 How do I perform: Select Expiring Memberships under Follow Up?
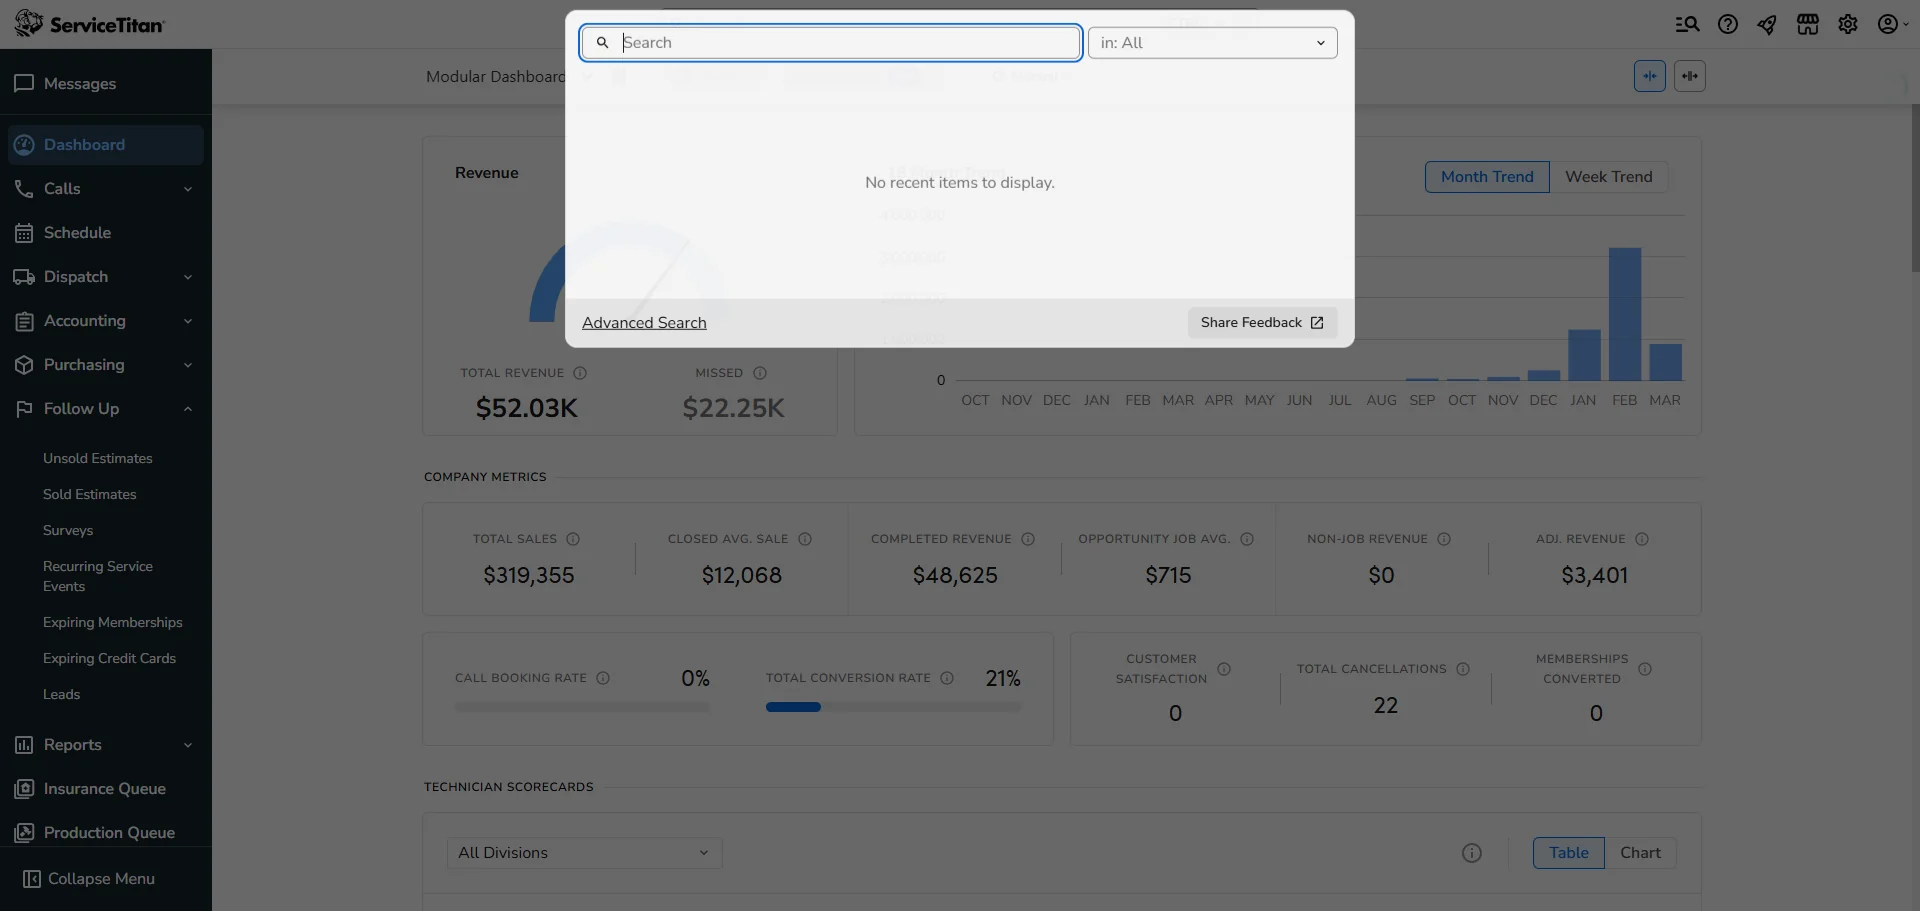point(113,622)
